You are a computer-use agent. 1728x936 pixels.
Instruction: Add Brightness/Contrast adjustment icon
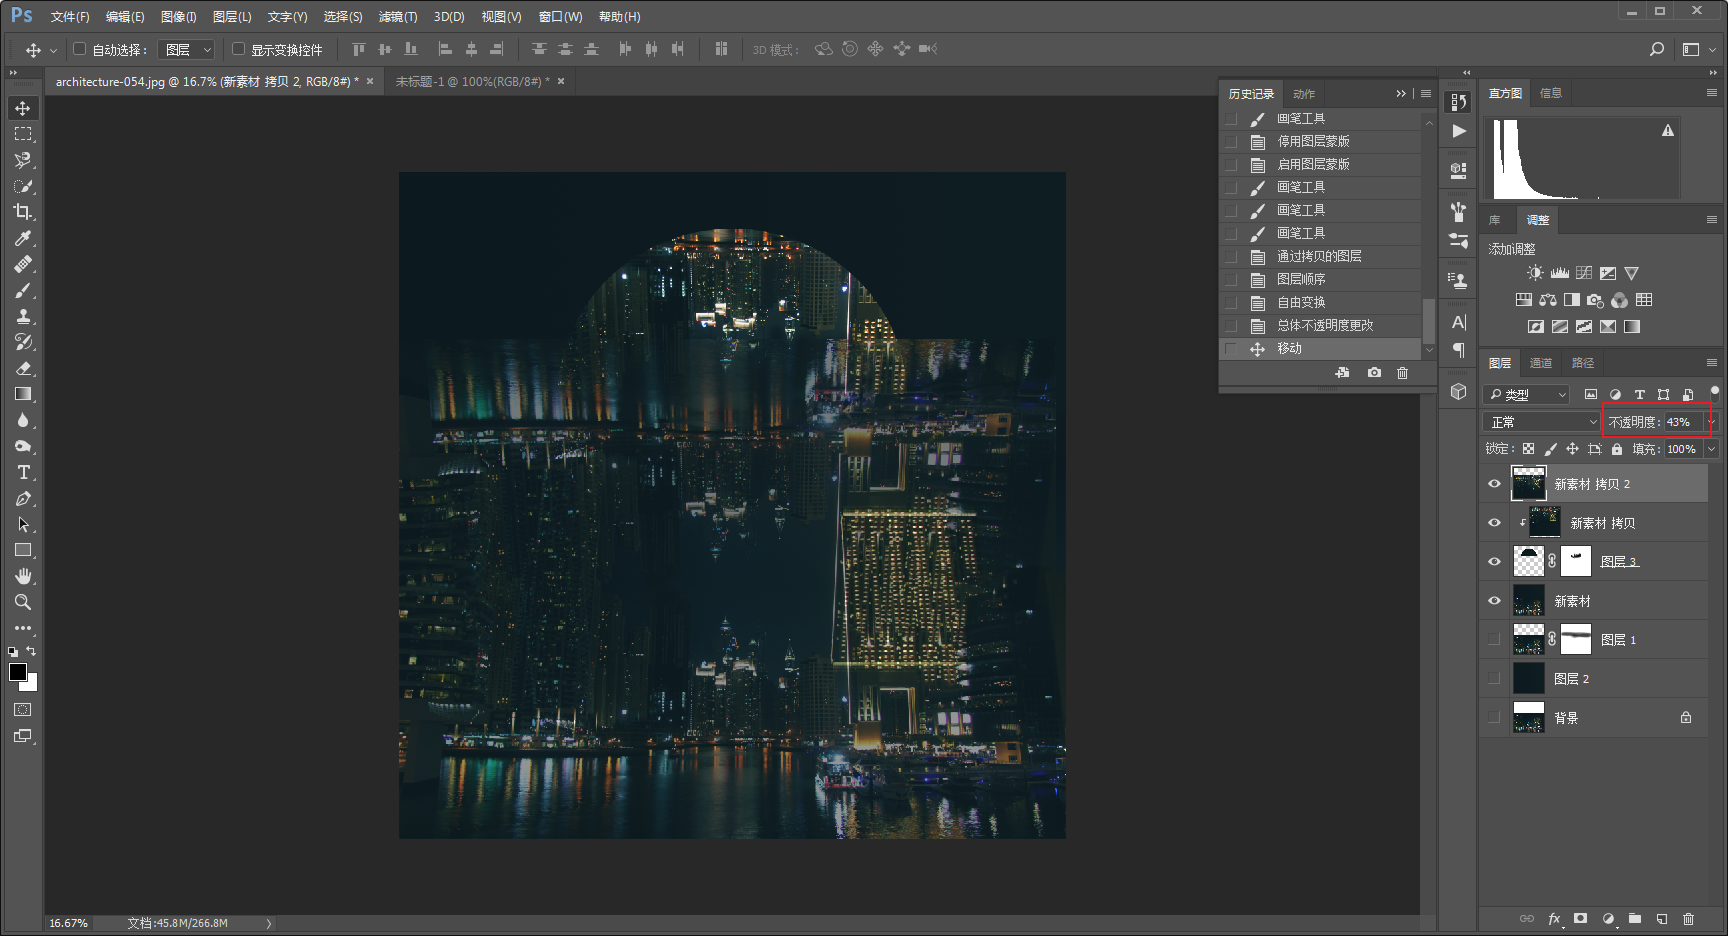pyautogui.click(x=1535, y=273)
